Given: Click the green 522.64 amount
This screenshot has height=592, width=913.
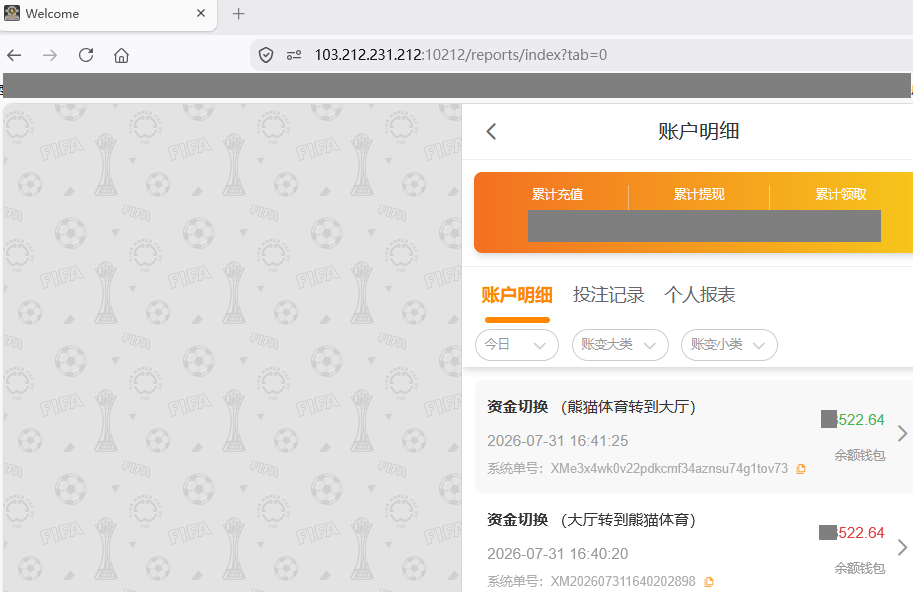Looking at the screenshot, I should (x=860, y=420).
